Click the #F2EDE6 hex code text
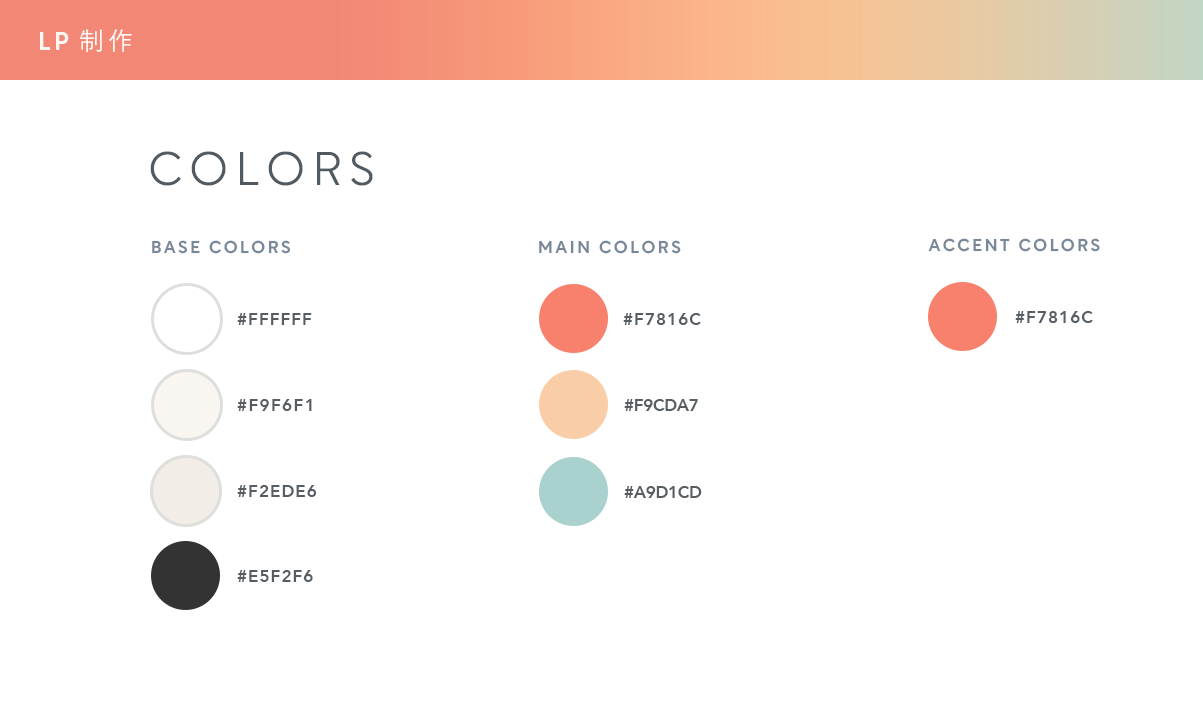This screenshot has height=713, width=1203. 277,492
